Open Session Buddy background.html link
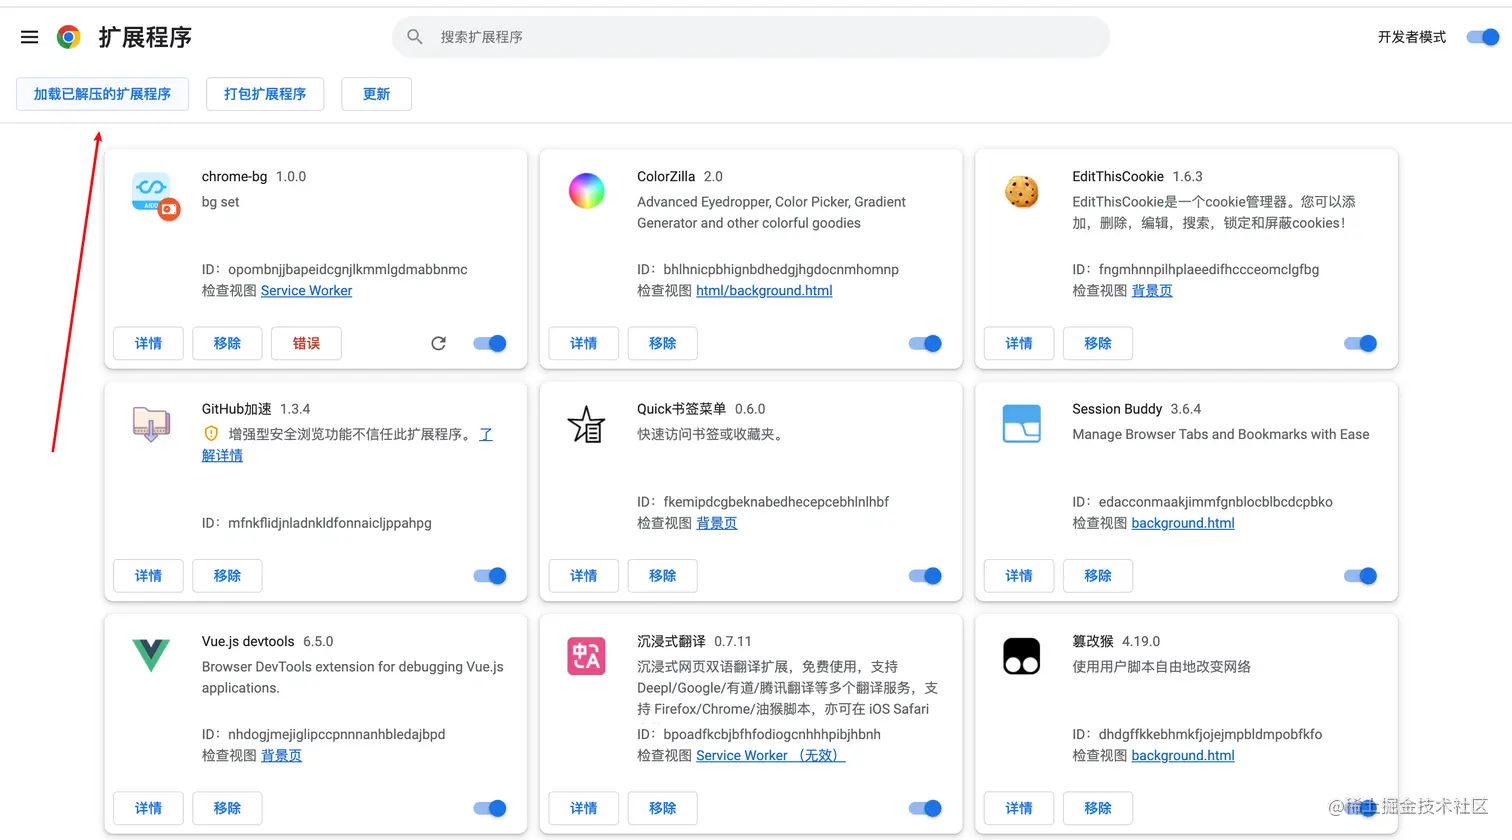The height and width of the screenshot is (840, 1512). [1183, 523]
